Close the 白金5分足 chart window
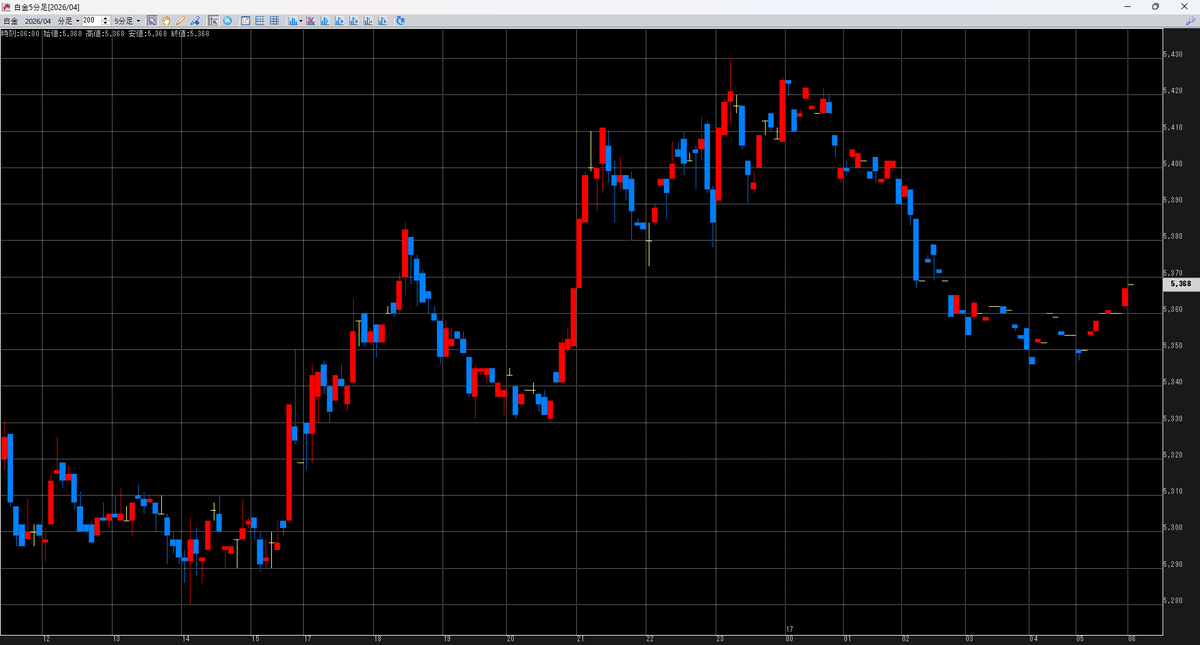The image size is (1200, 645). (x=1183, y=6)
